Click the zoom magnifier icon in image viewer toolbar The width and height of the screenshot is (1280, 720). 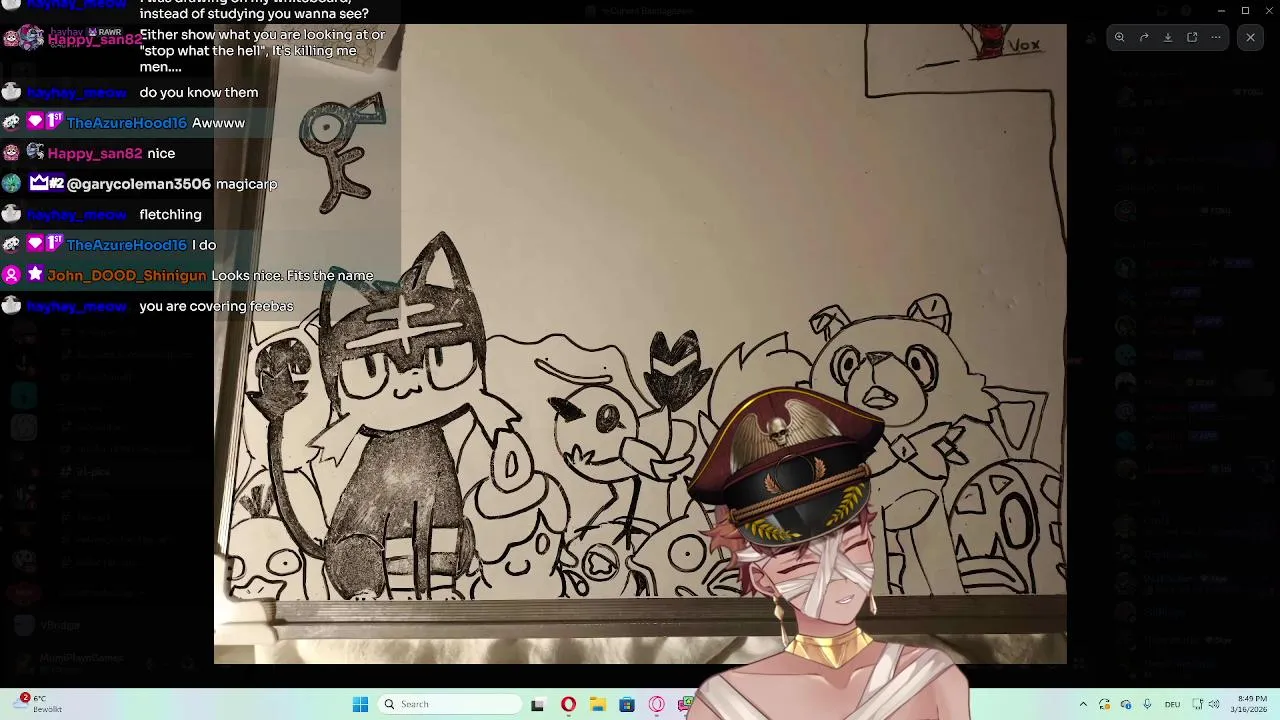pos(1120,38)
